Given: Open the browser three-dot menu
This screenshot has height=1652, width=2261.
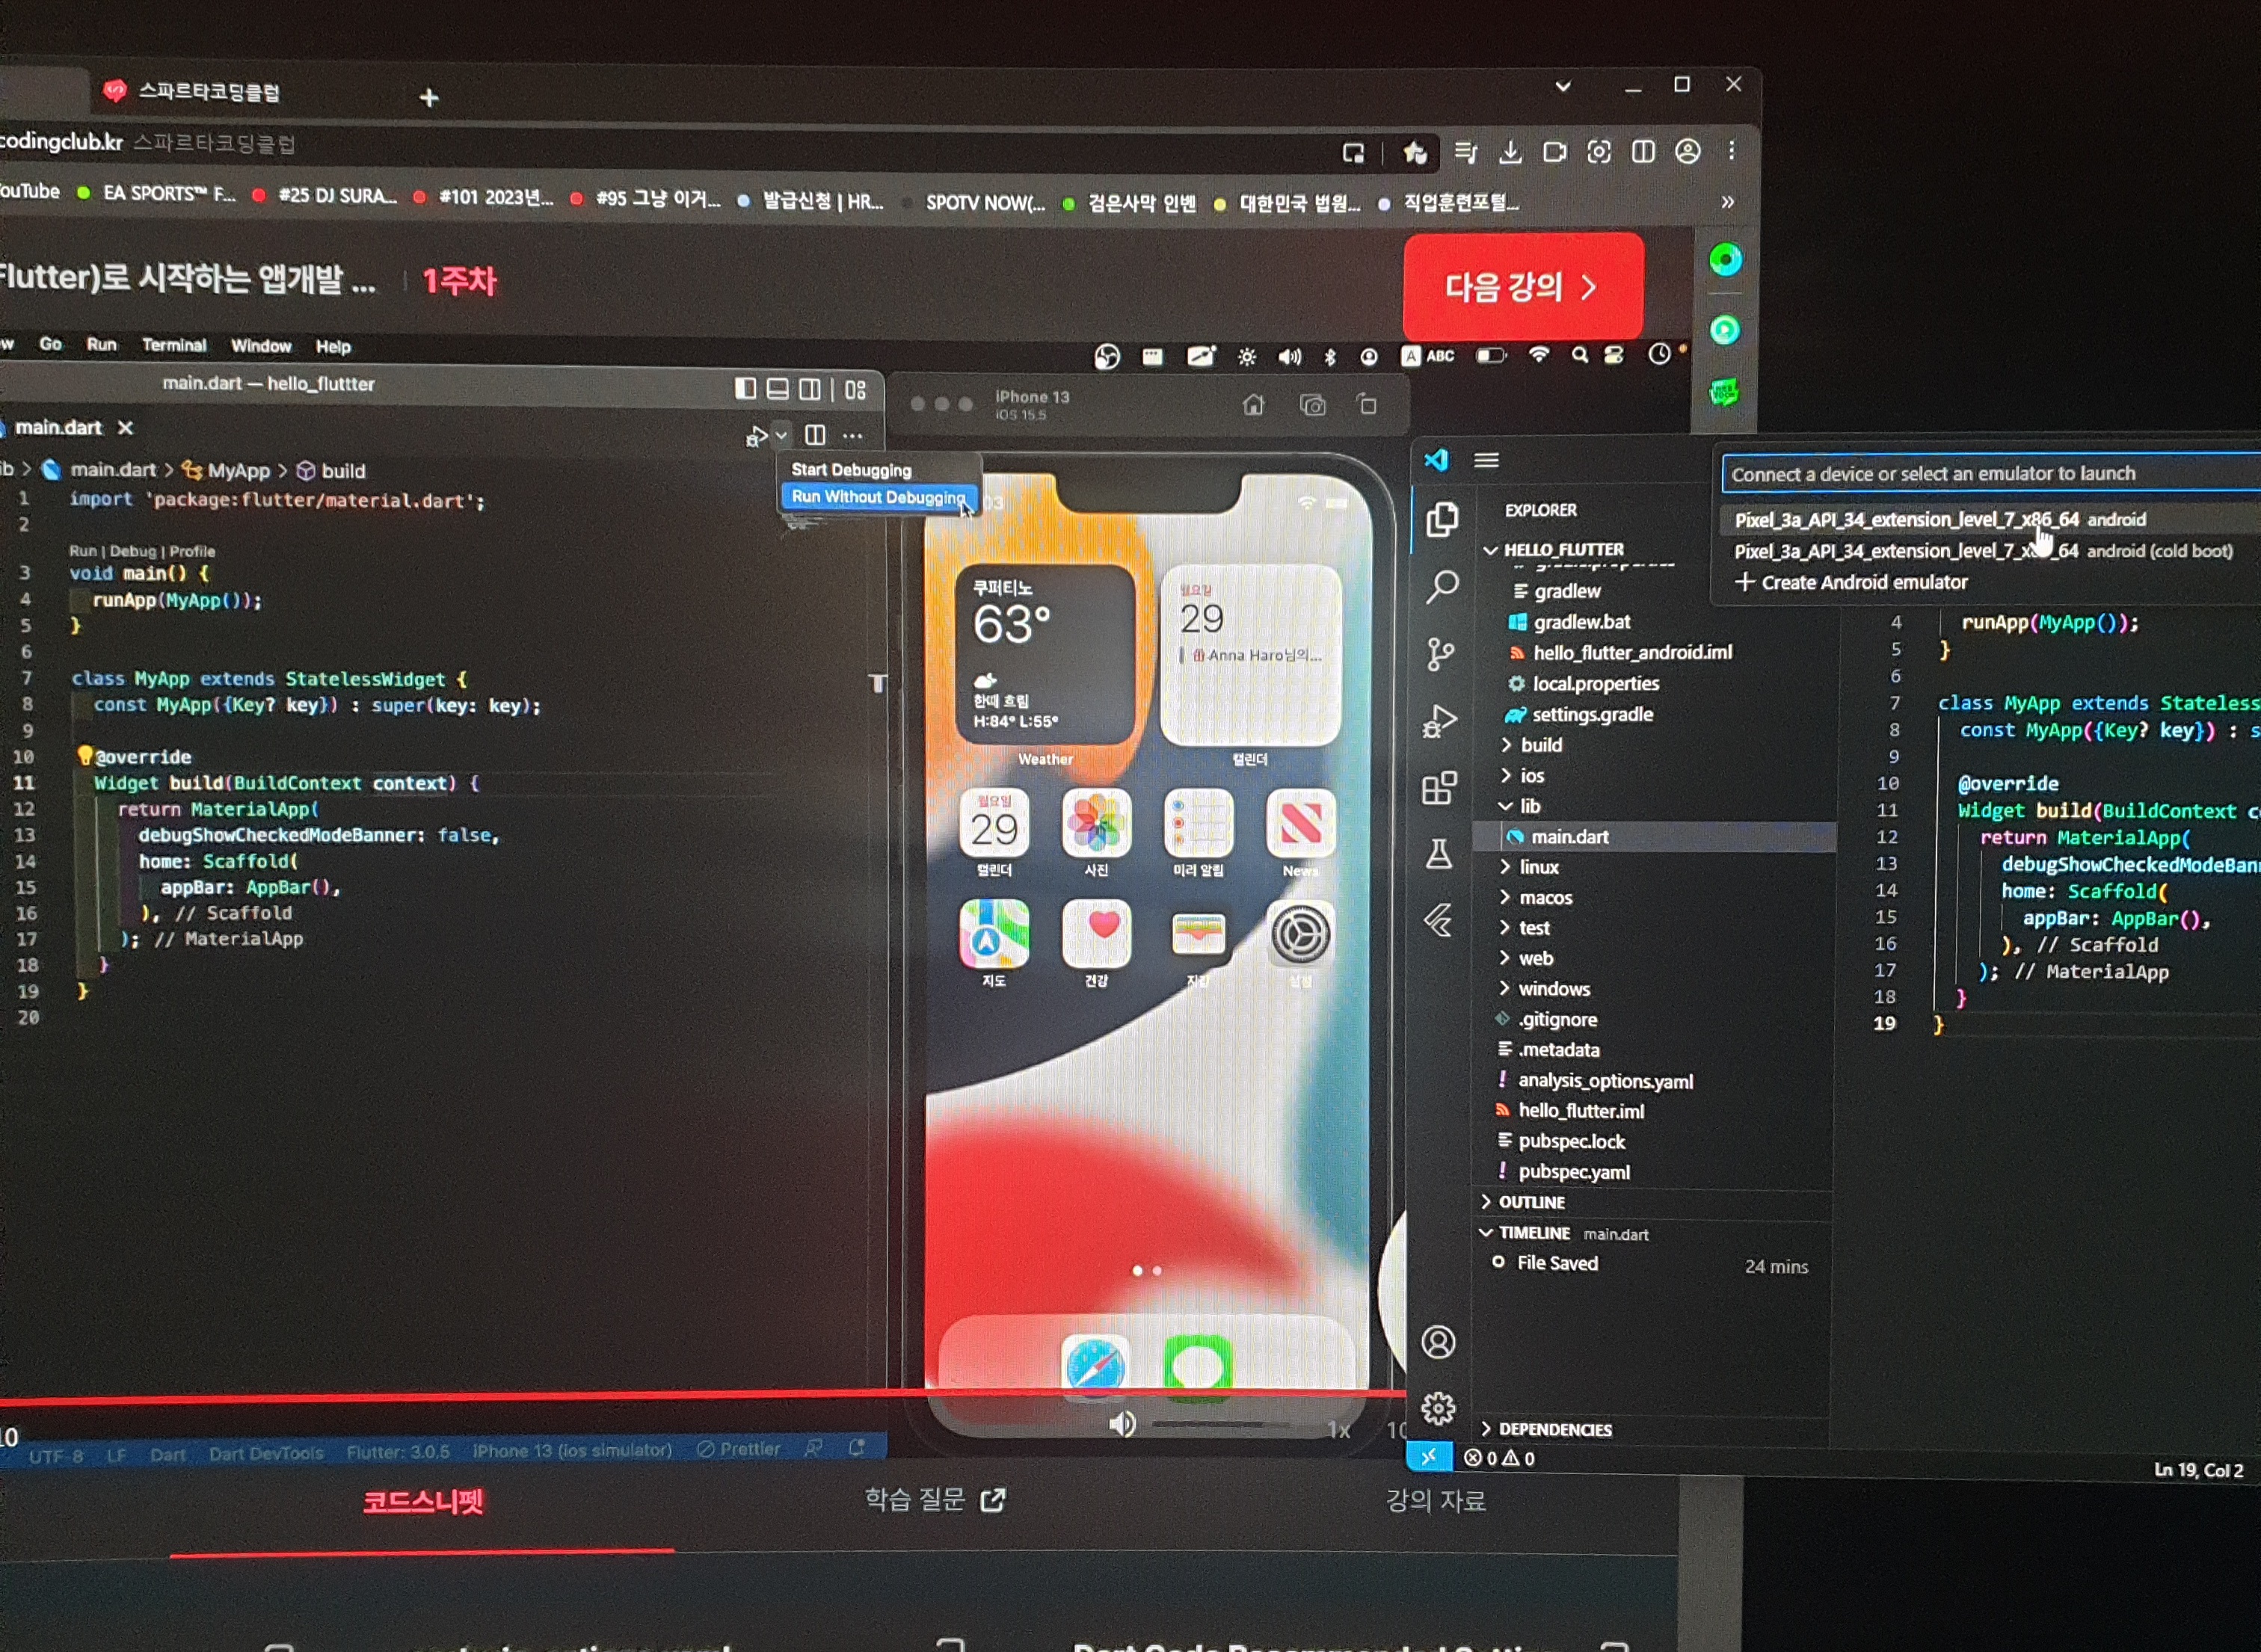Looking at the screenshot, I should coord(1732,150).
